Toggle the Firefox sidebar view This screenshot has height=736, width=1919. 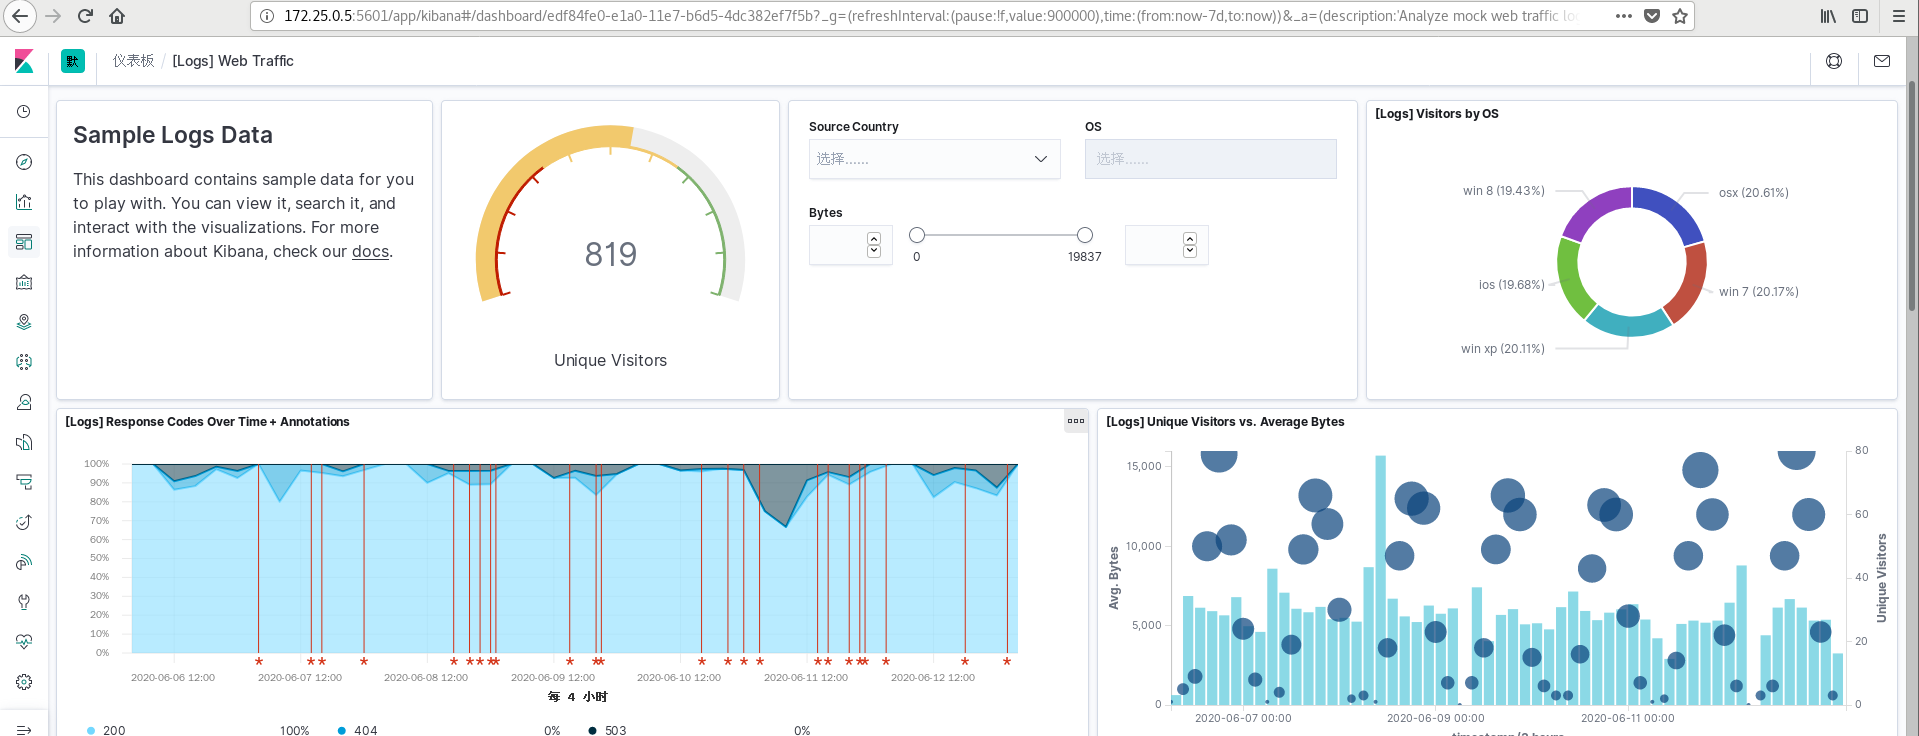(1860, 16)
